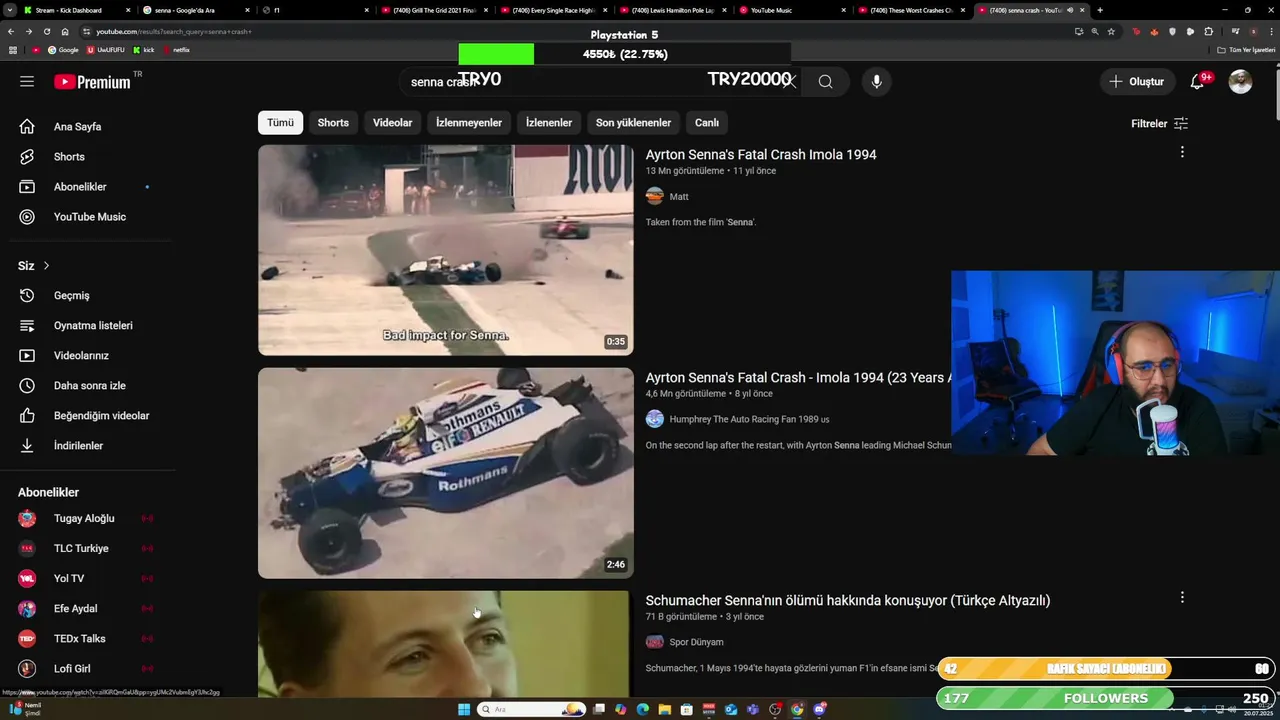Switch to Lewis Hamilton Pole Lap tab

pos(675,10)
